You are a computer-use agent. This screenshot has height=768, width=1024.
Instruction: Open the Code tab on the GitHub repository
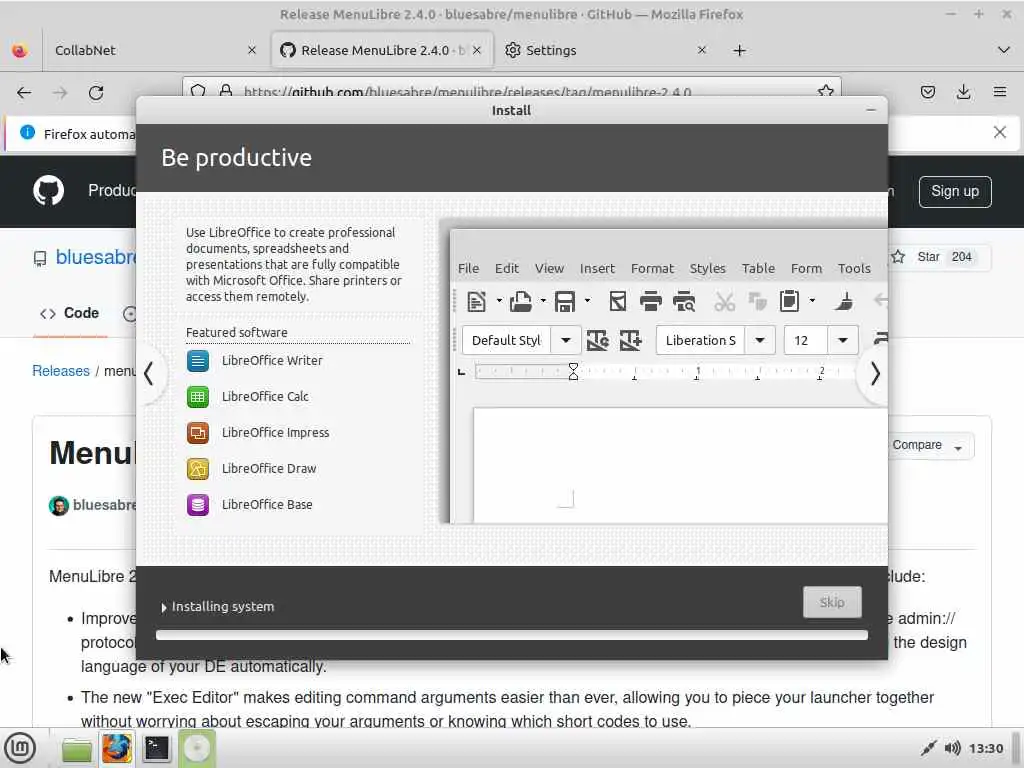coord(70,313)
